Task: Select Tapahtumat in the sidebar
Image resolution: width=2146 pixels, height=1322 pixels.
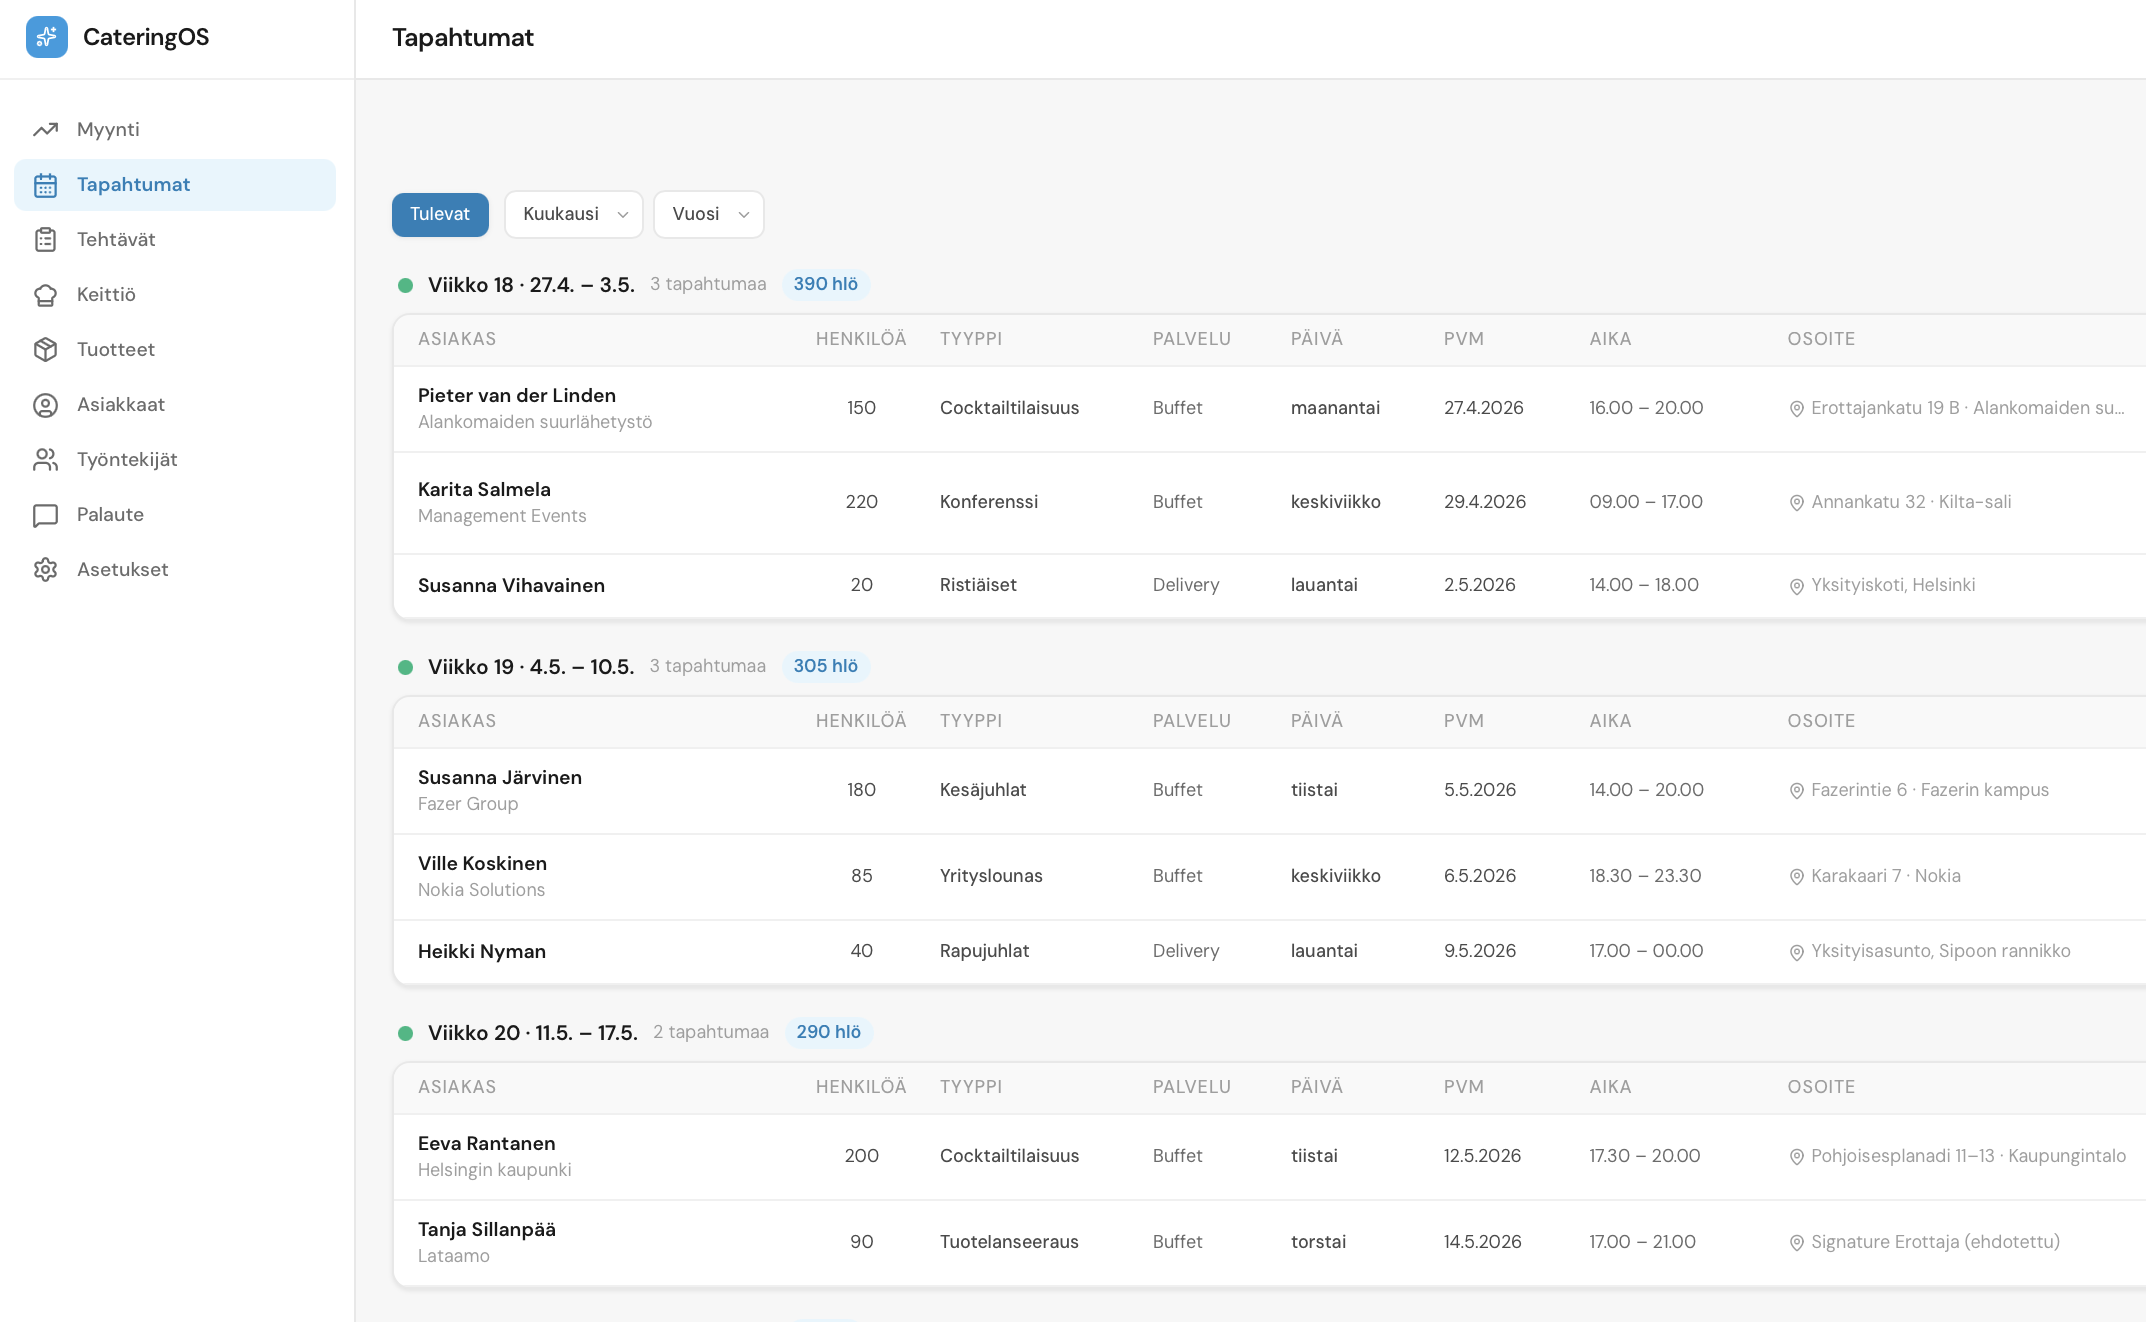Action: [133, 185]
